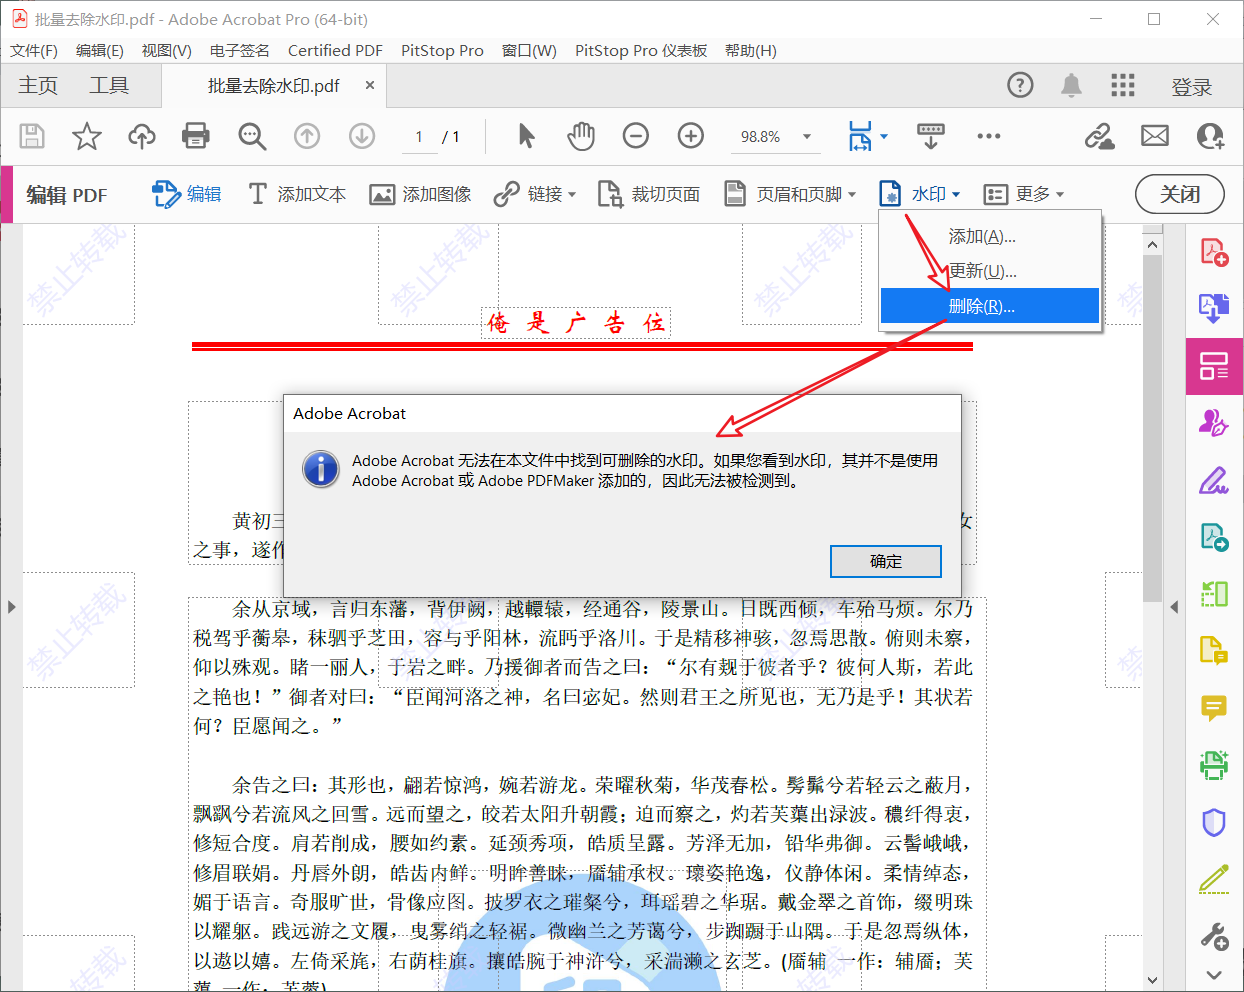
Task: Click the zoom in plus icon
Action: pos(691,136)
